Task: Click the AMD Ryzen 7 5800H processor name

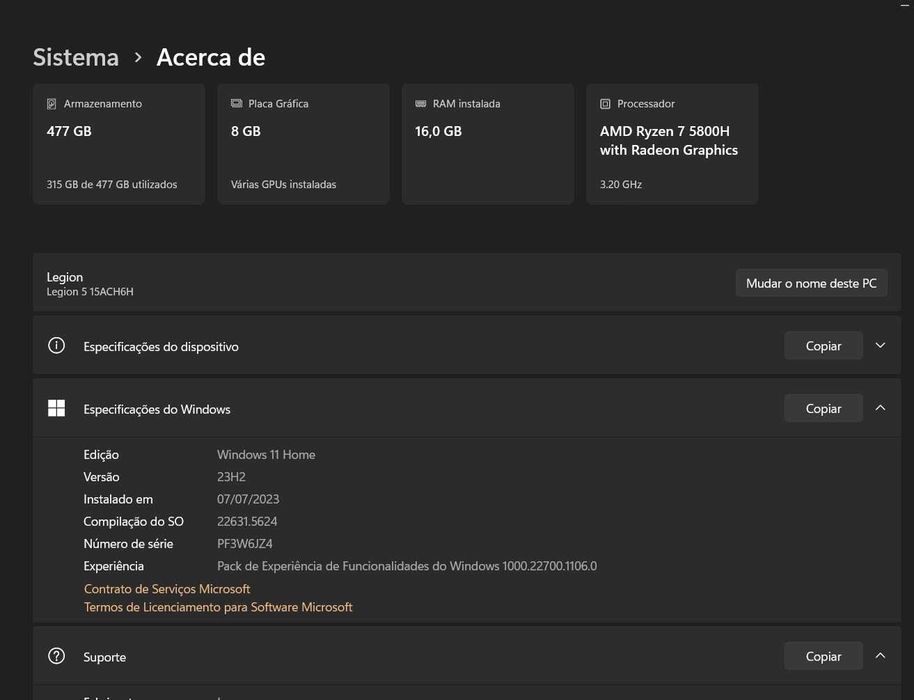Action: [669, 140]
